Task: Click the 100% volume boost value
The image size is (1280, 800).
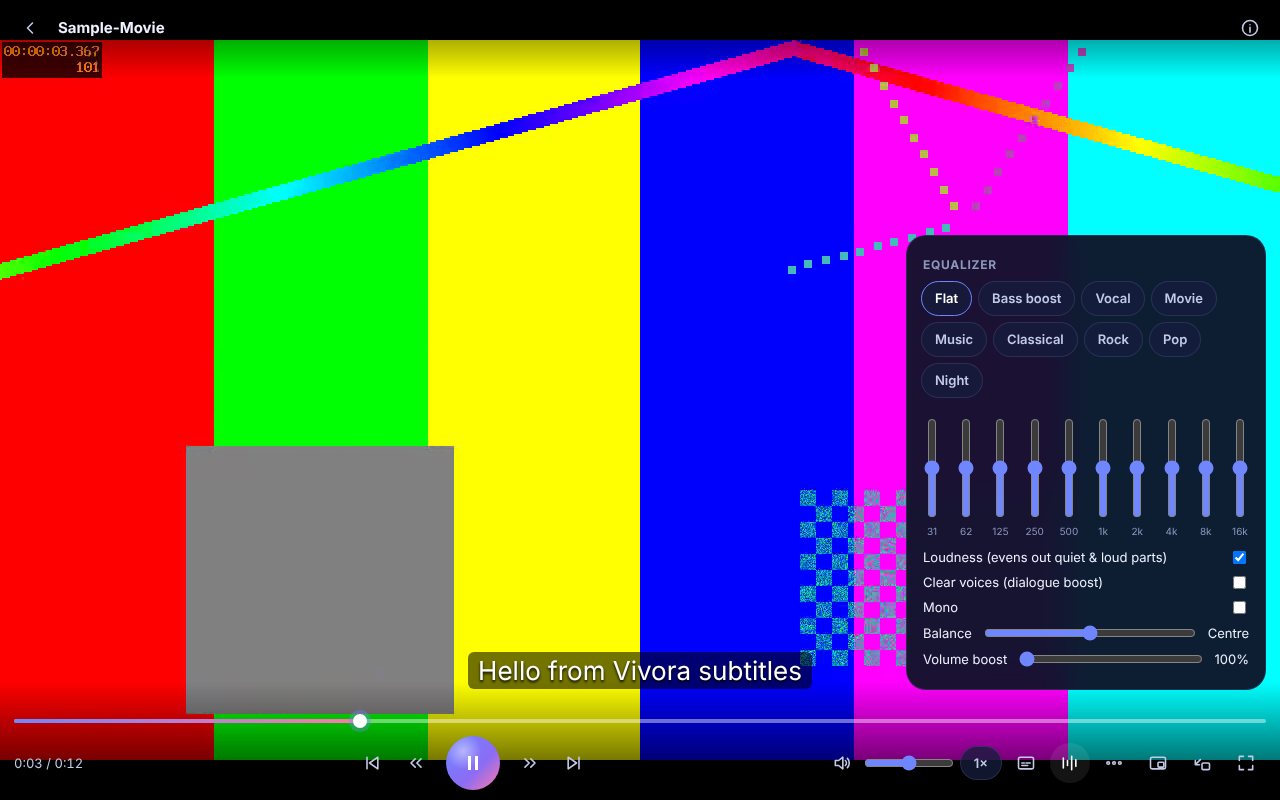Action: tap(1231, 660)
